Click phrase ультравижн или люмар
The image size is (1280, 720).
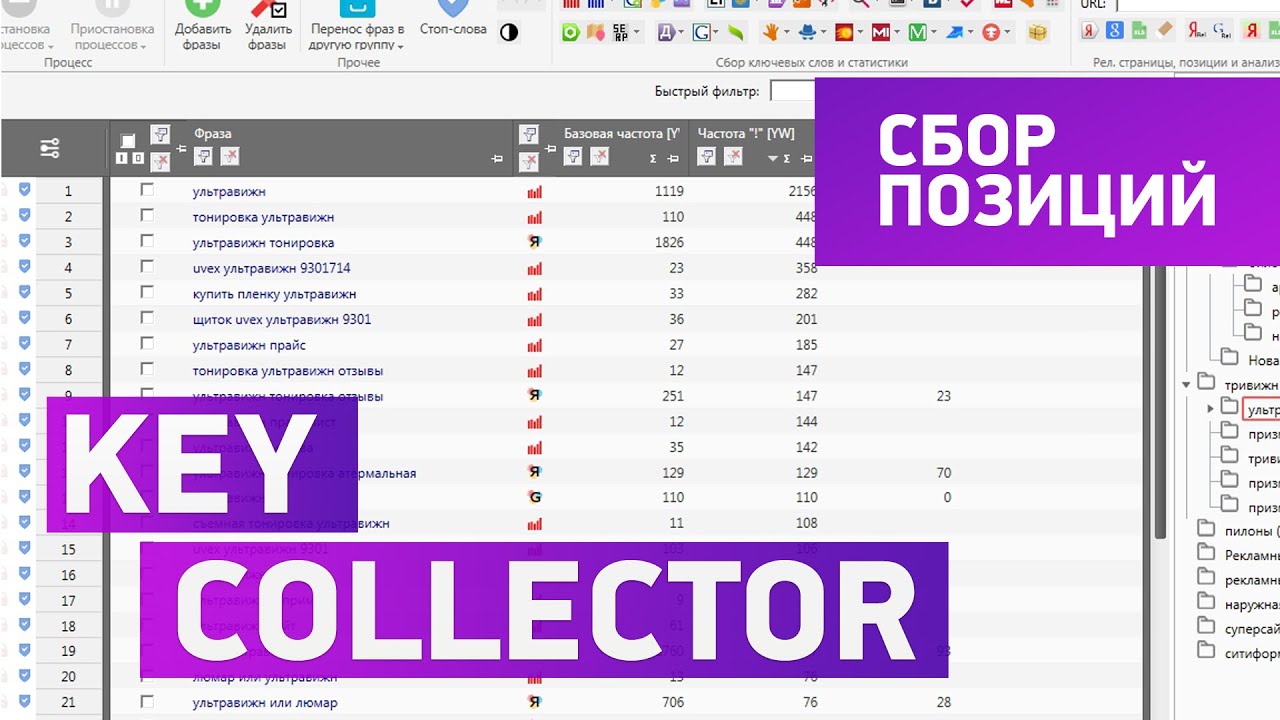pos(265,703)
